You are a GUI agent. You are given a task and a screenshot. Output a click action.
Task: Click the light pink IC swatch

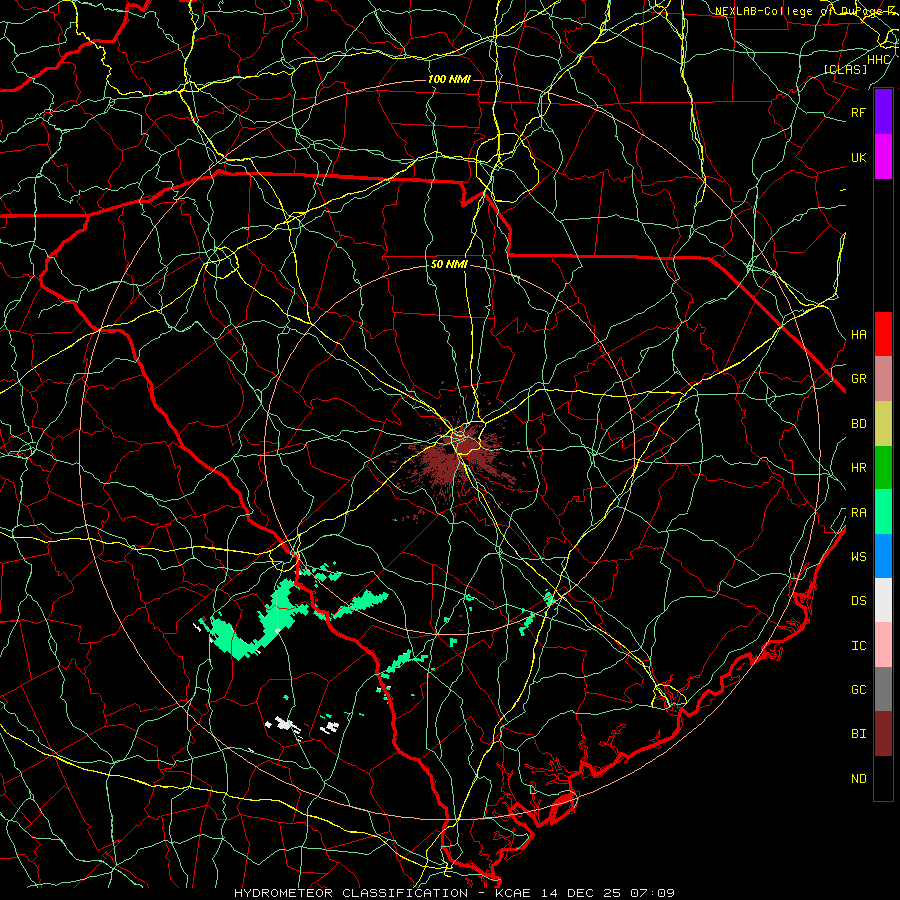pos(883,645)
